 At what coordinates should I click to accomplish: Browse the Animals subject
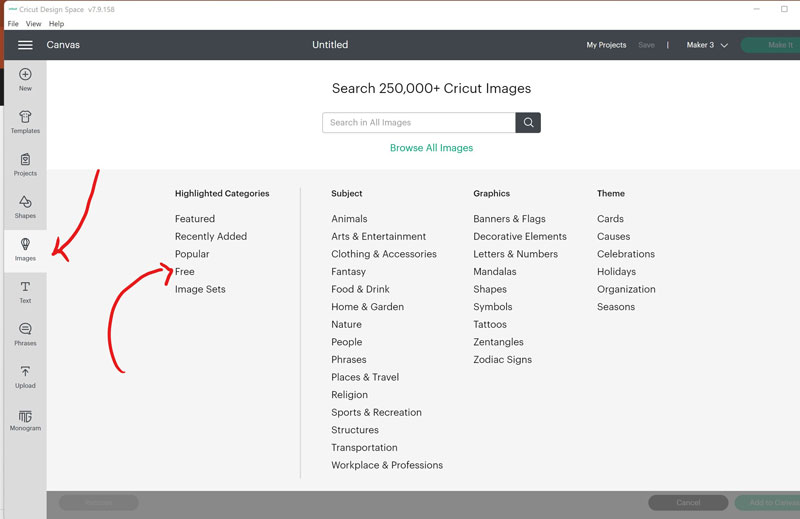pos(349,218)
